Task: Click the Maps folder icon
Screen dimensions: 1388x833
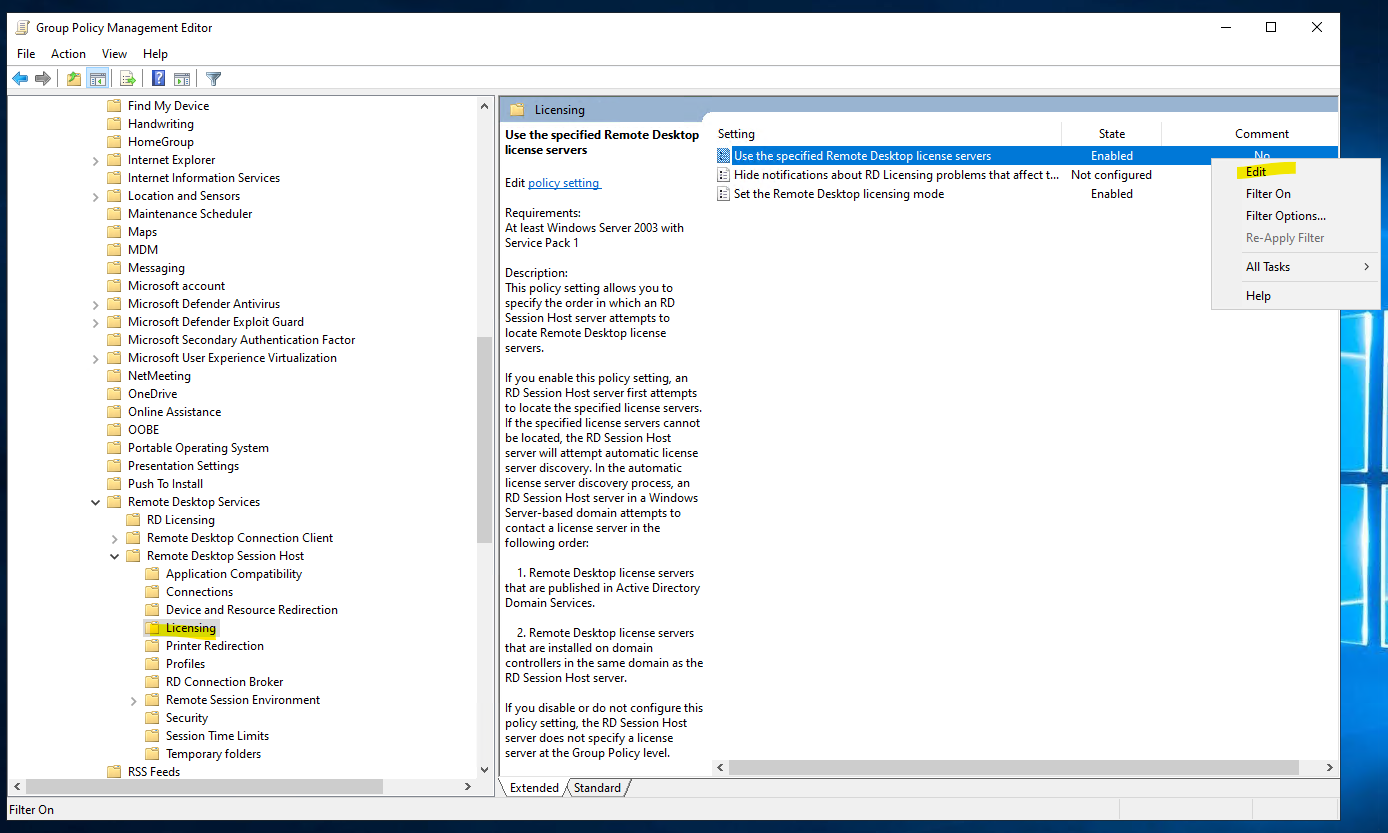Action: click(114, 232)
